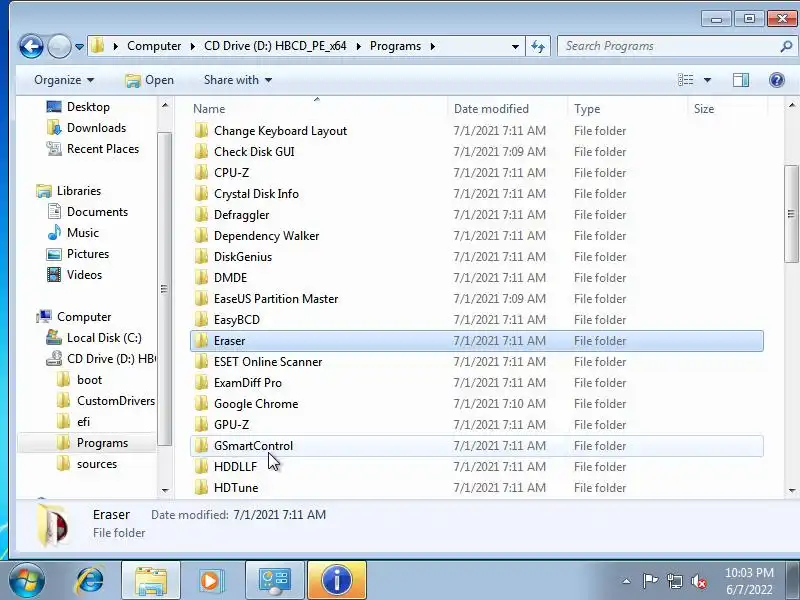Click the HDDLLF folder icon

(x=201, y=466)
